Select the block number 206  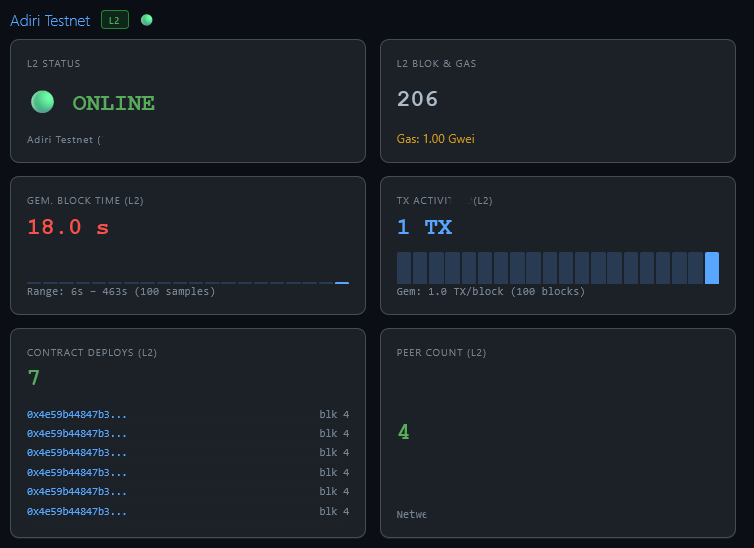click(417, 99)
